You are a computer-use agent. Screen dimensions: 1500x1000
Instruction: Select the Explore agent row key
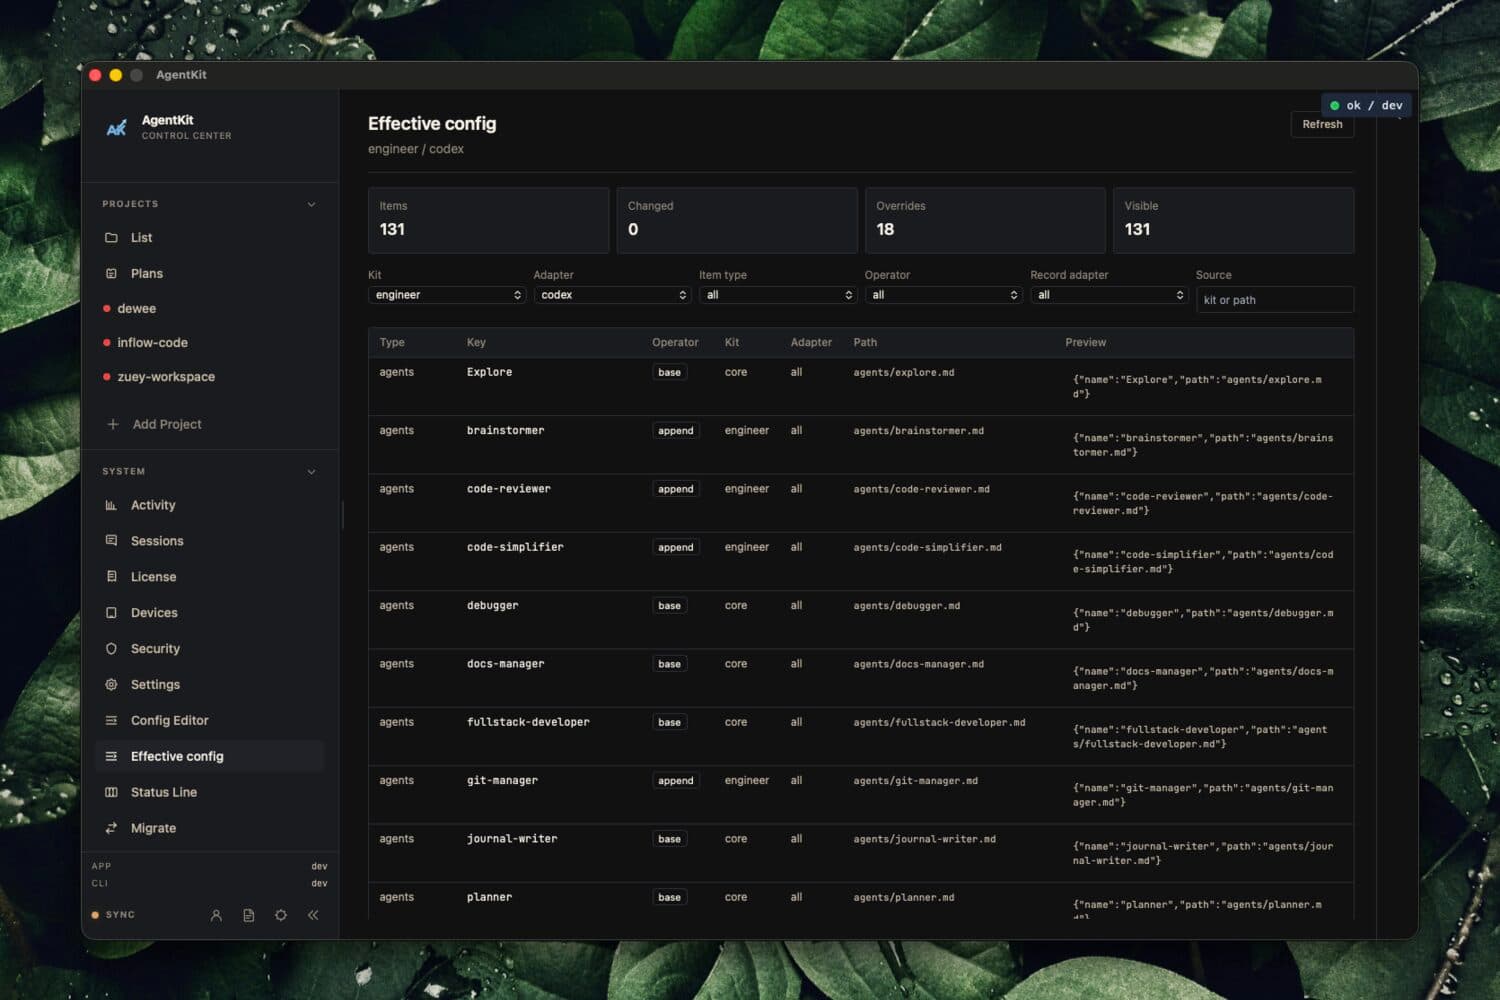(489, 372)
